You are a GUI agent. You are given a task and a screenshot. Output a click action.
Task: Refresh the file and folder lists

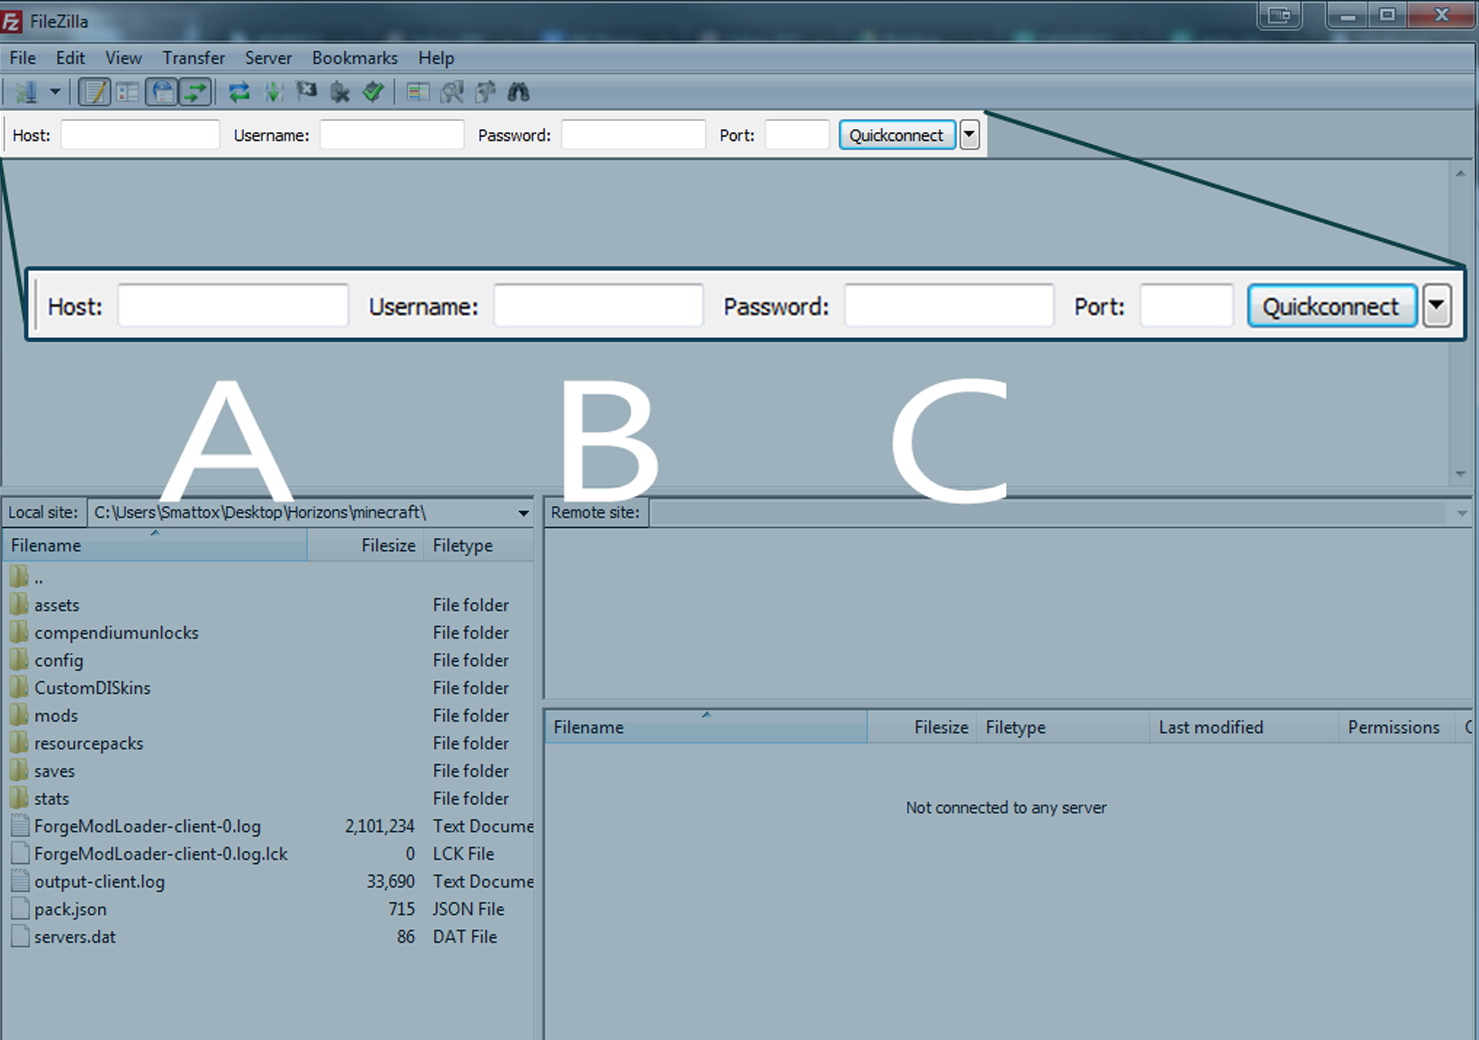239,93
